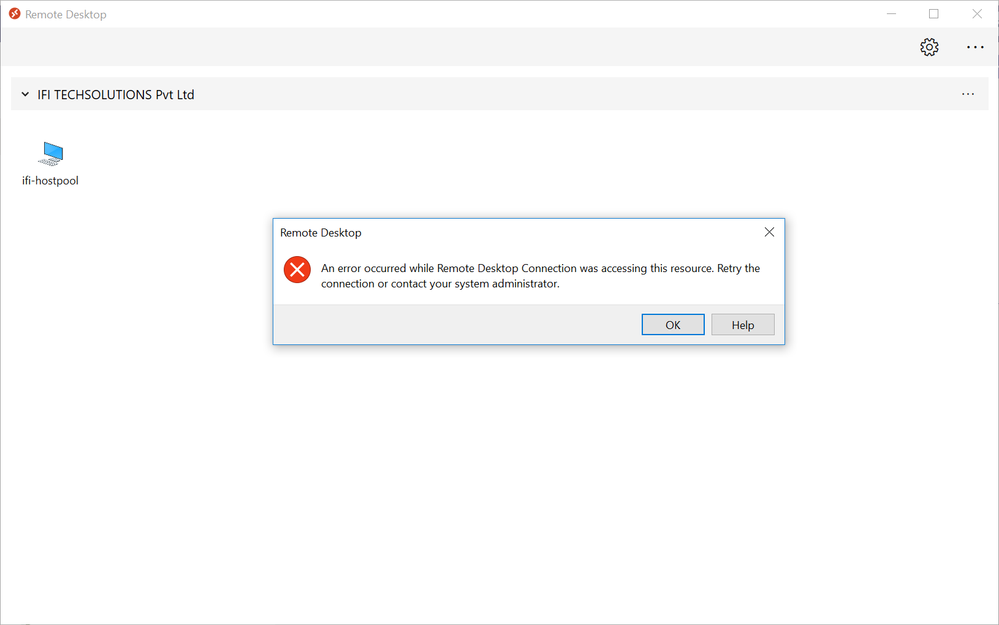
Task: Maximize the Remote Desktop window
Action: (933, 13)
